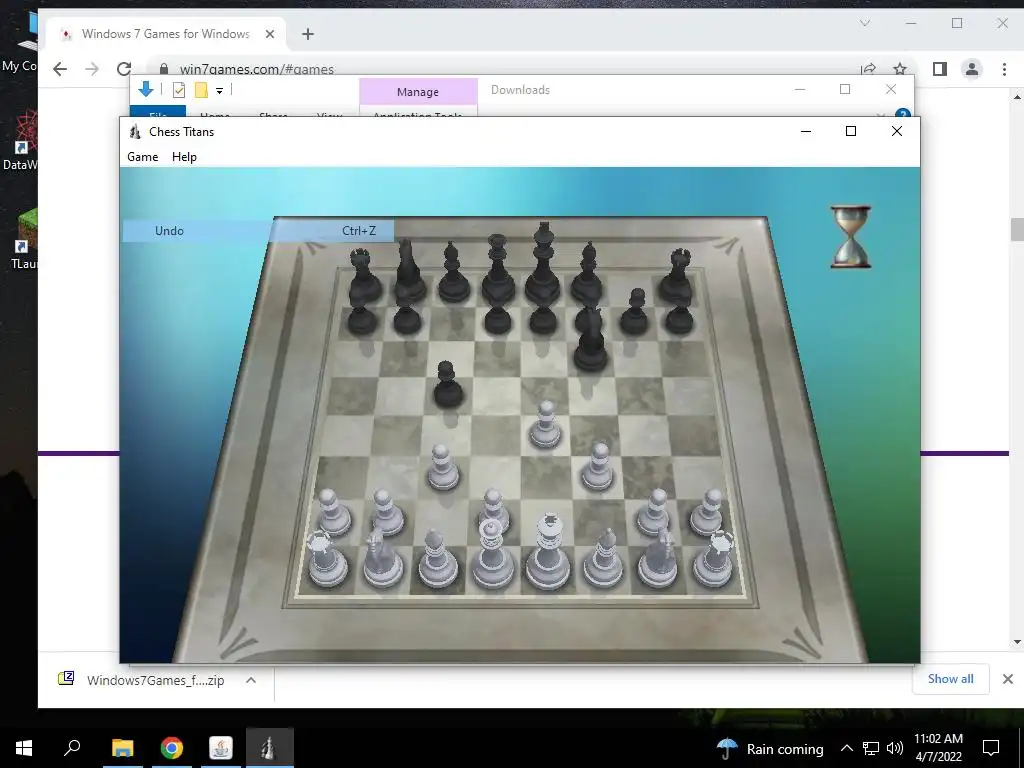Click the new folder icon in Explorer toolbar
The image size is (1024, 768).
point(201,90)
